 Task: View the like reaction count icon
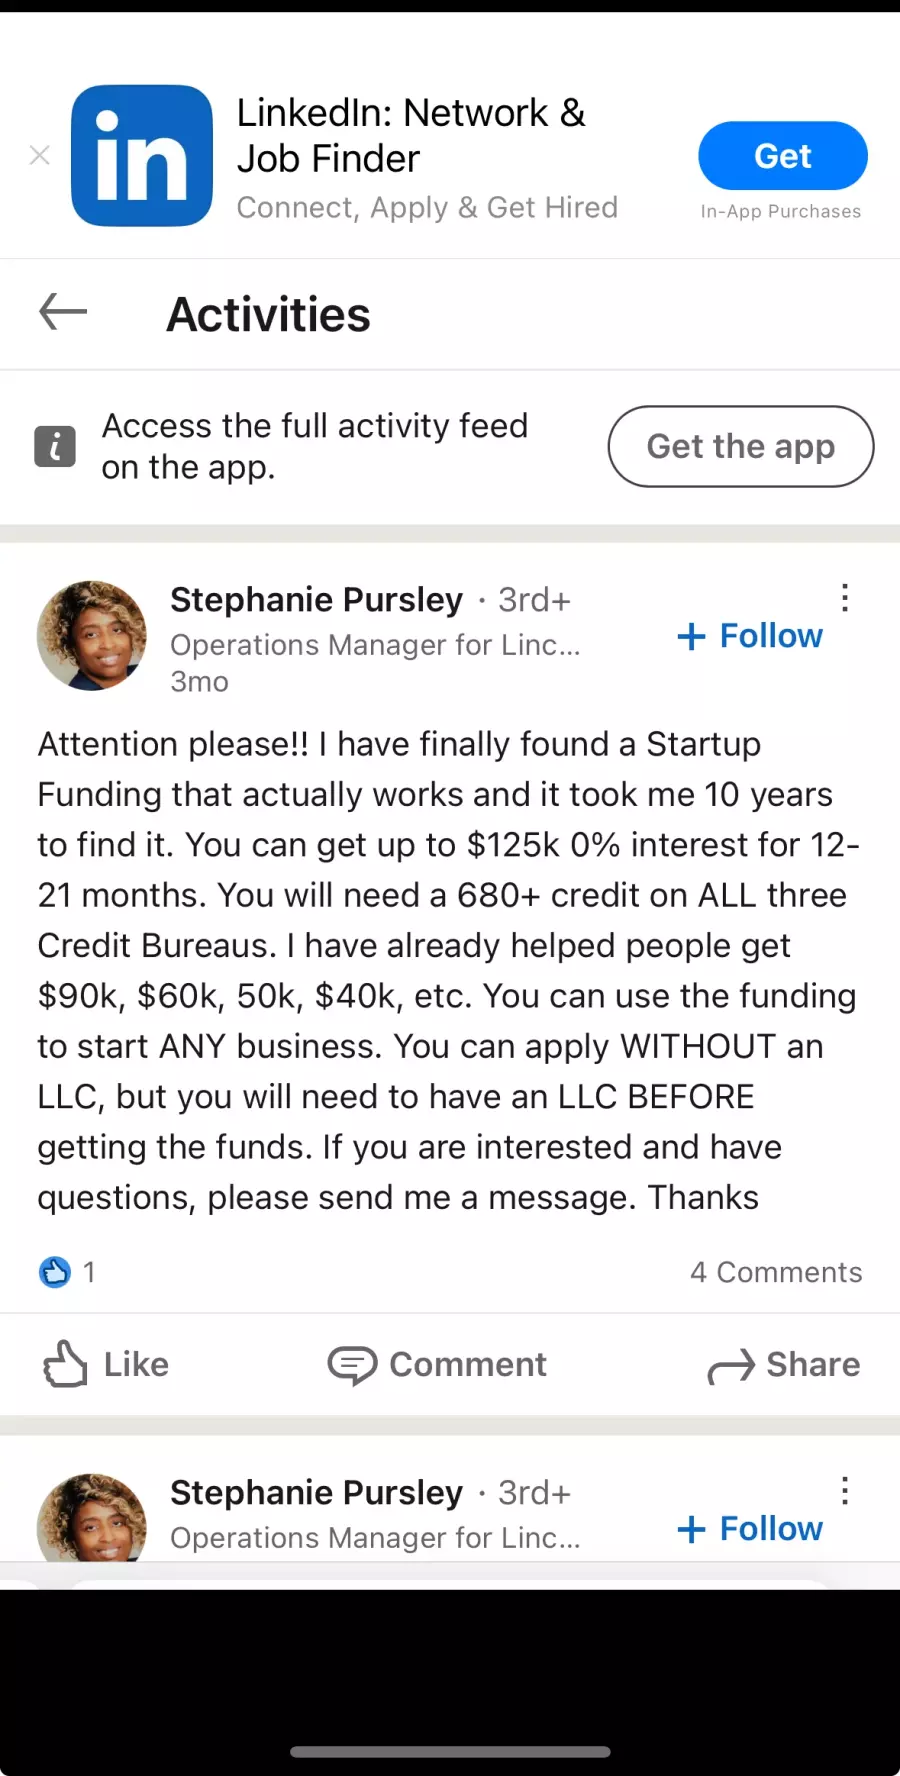click(x=55, y=1272)
